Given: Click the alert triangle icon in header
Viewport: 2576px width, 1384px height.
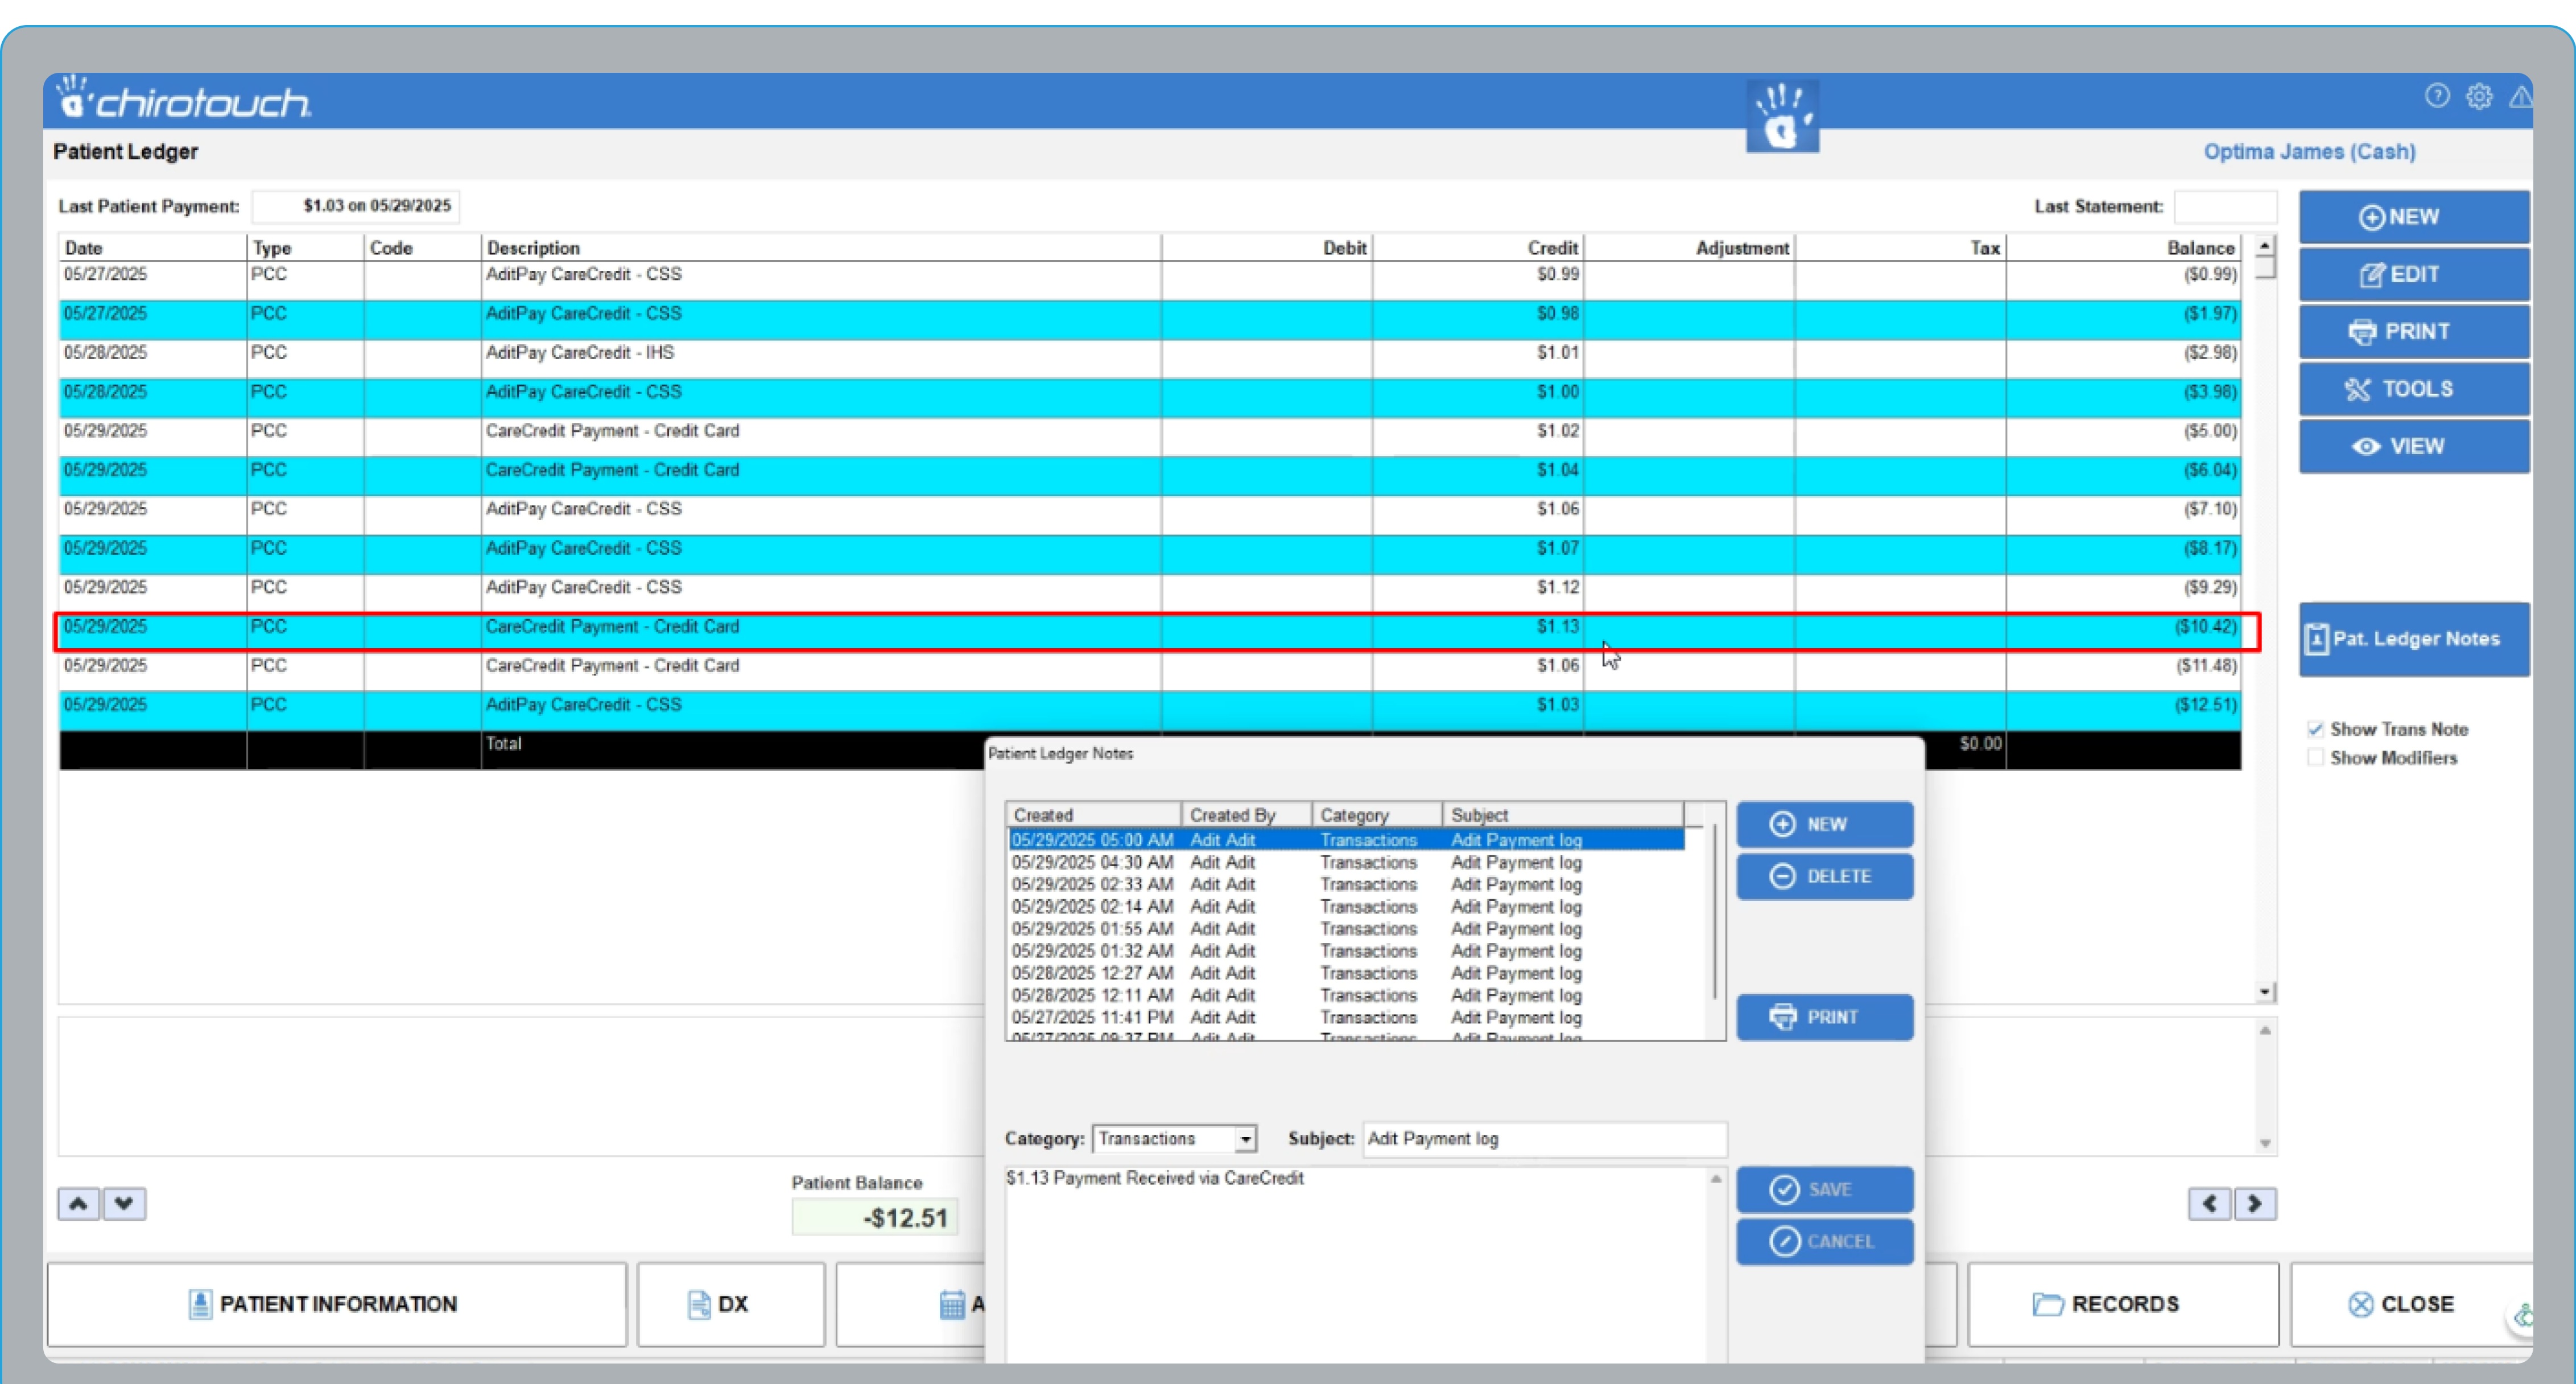Looking at the screenshot, I should (x=2520, y=96).
